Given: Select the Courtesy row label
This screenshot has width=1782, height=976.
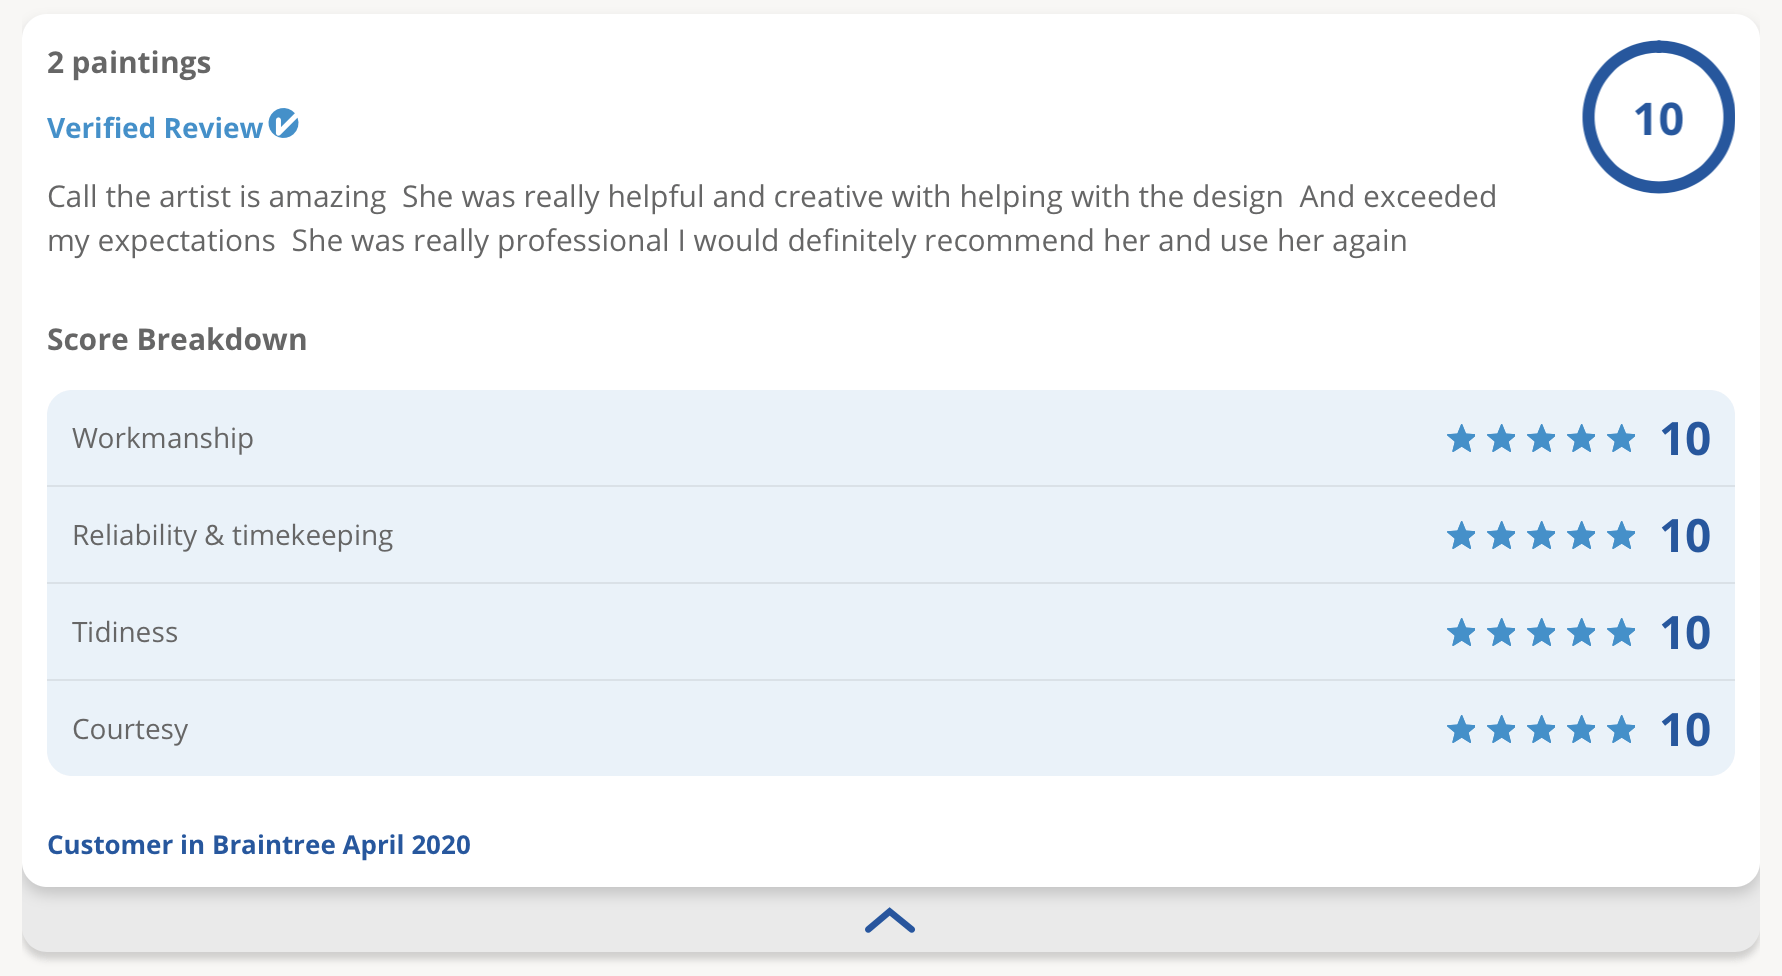Looking at the screenshot, I should (130, 730).
